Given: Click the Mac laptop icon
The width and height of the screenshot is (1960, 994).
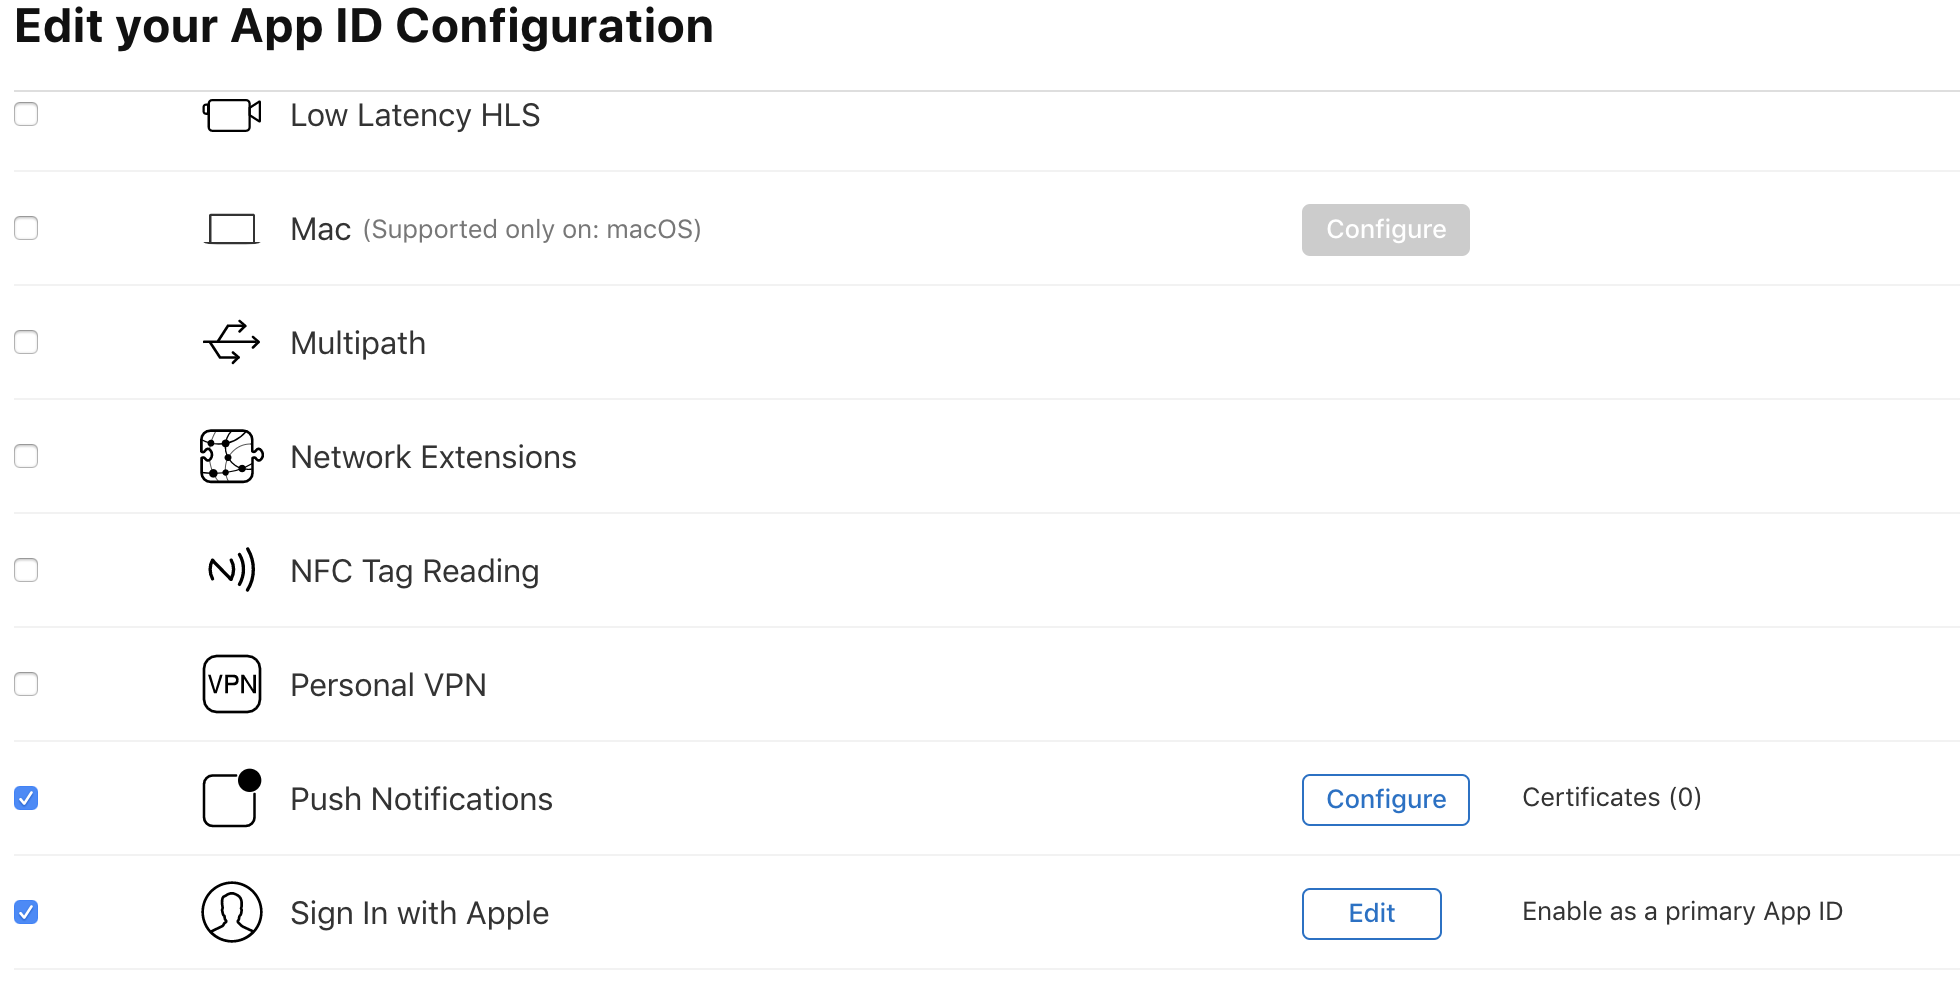Looking at the screenshot, I should pyautogui.click(x=232, y=229).
